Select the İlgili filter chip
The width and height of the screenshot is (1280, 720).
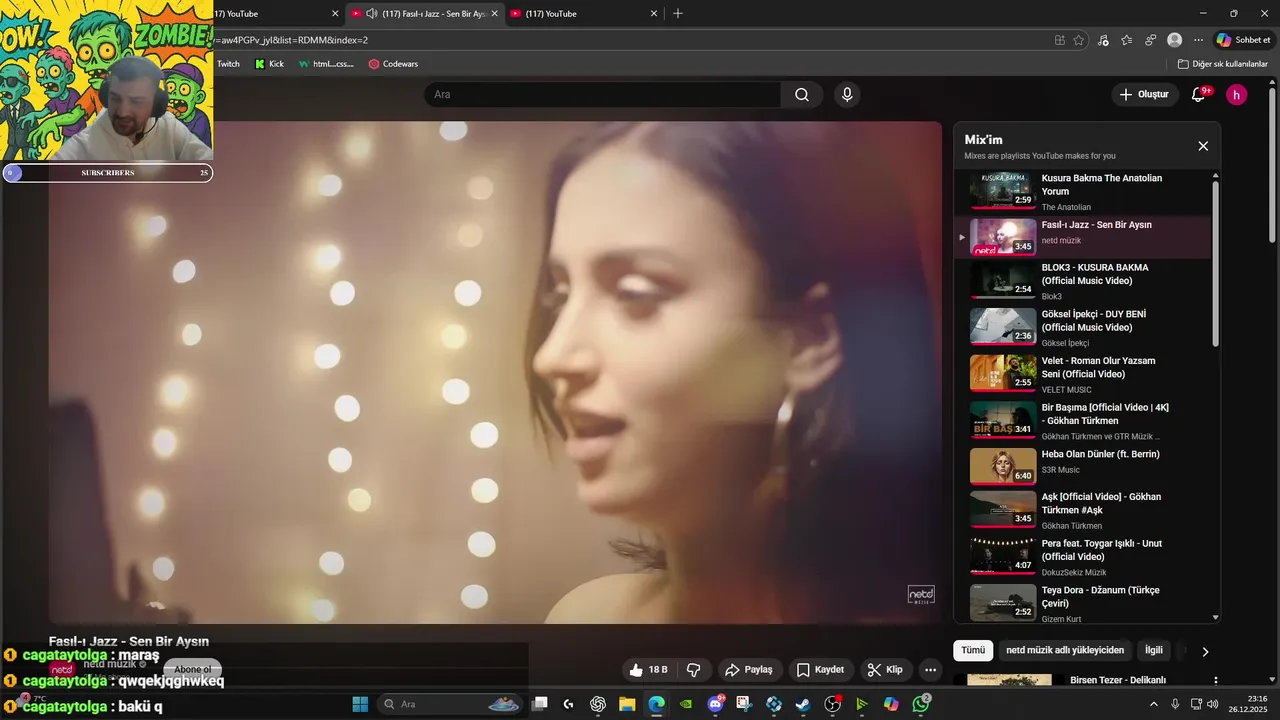click(1154, 650)
